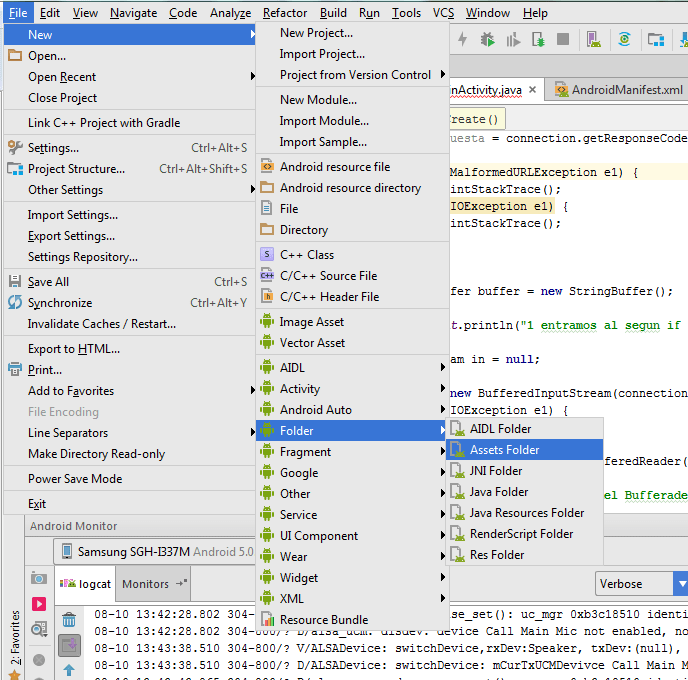The height and width of the screenshot is (680, 688).
Task: Choose Close Project entry
Action: [x=129, y=97]
